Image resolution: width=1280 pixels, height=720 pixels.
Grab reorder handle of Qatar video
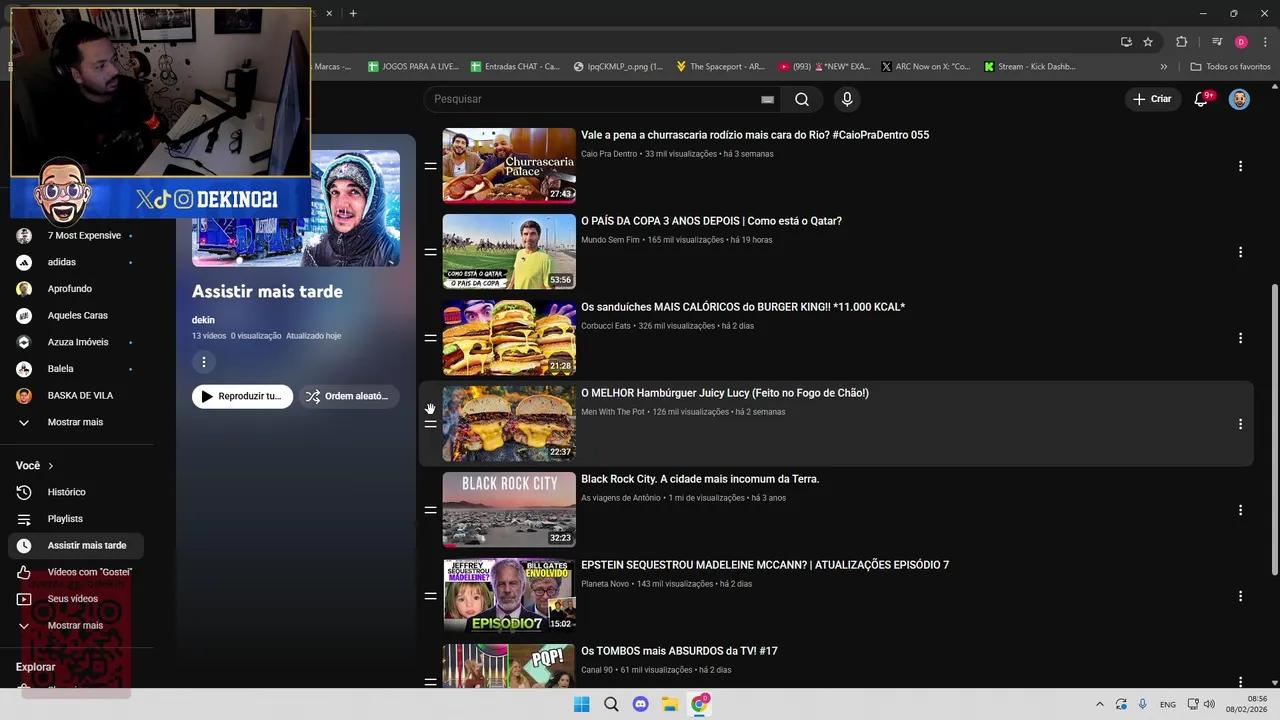[x=430, y=252]
